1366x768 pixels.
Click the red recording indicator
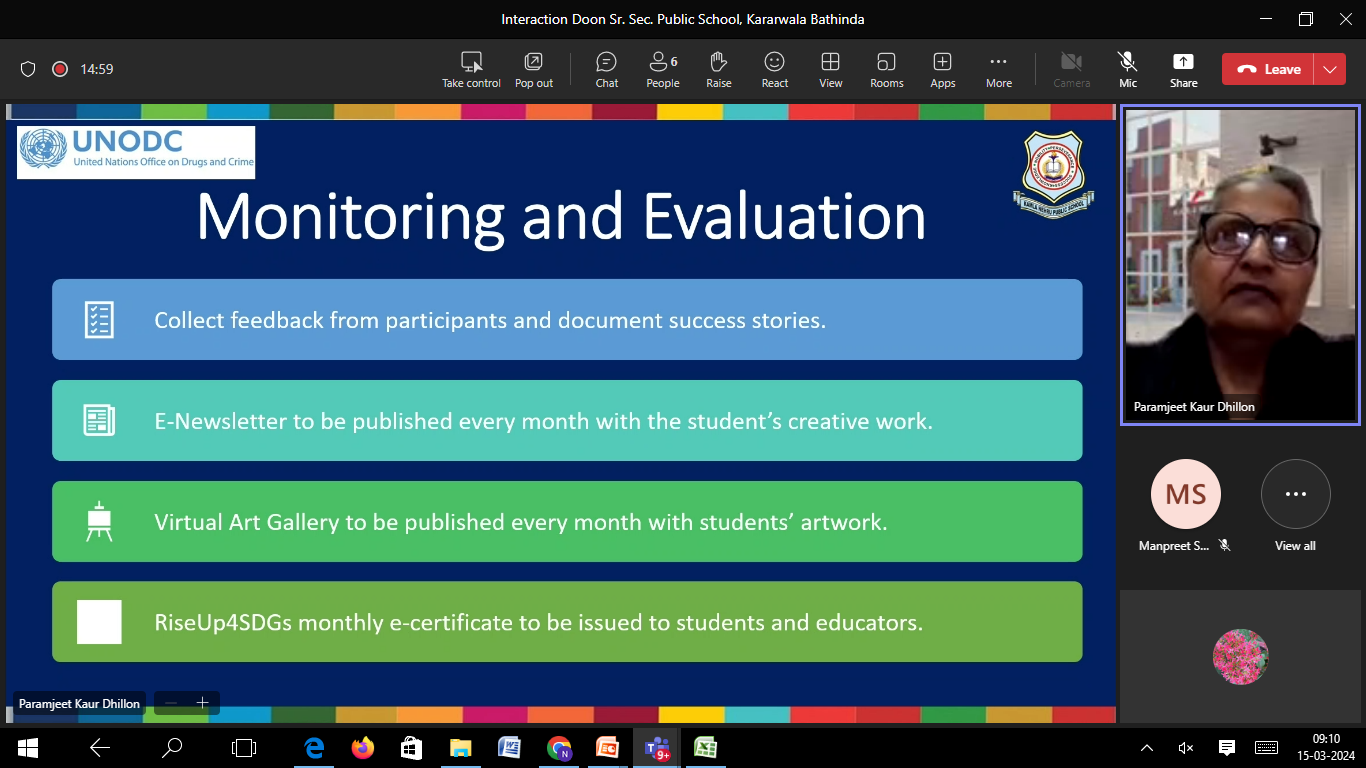[60, 69]
